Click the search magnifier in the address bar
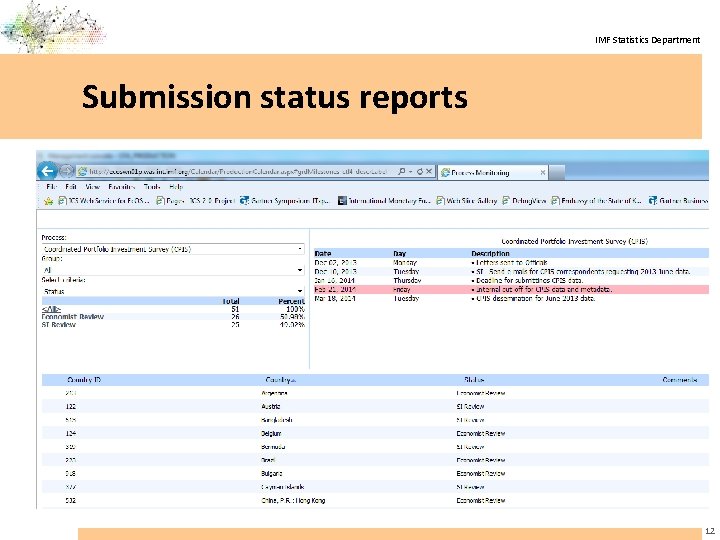 402,172
